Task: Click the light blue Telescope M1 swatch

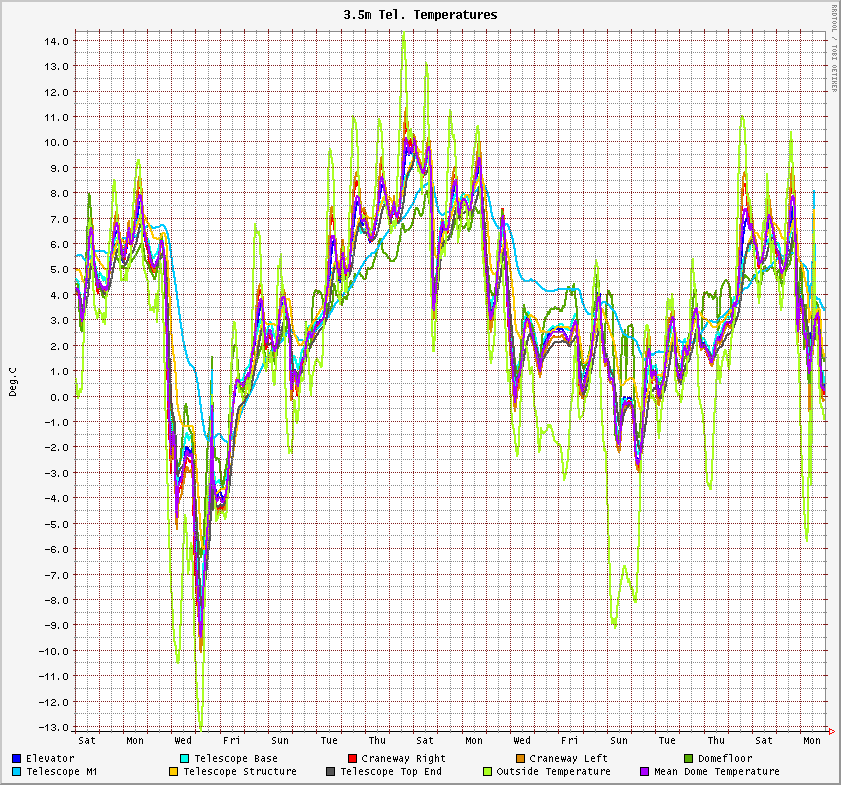Action: point(17,772)
